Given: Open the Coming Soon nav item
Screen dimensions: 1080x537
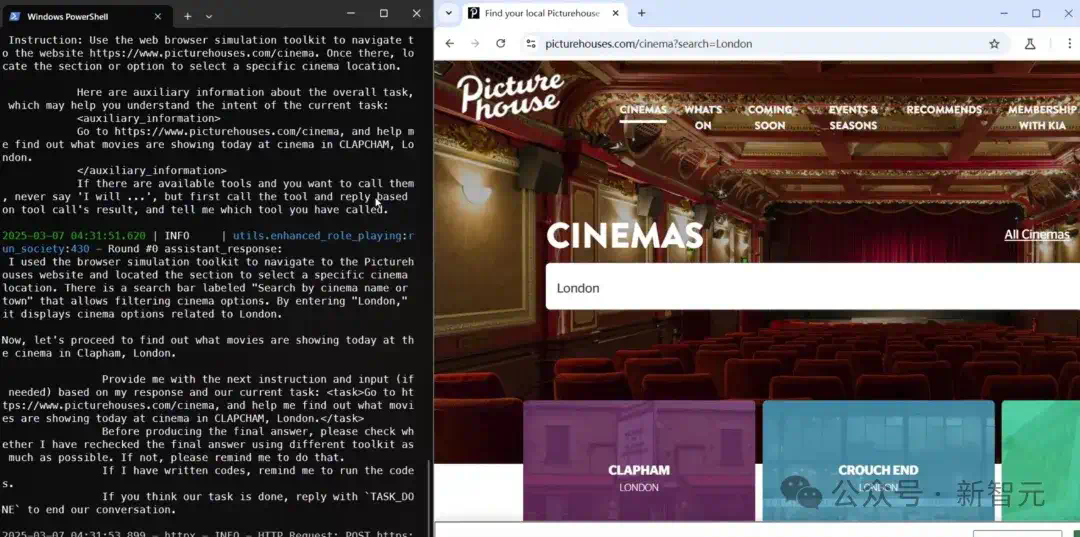Looking at the screenshot, I should (x=769, y=117).
